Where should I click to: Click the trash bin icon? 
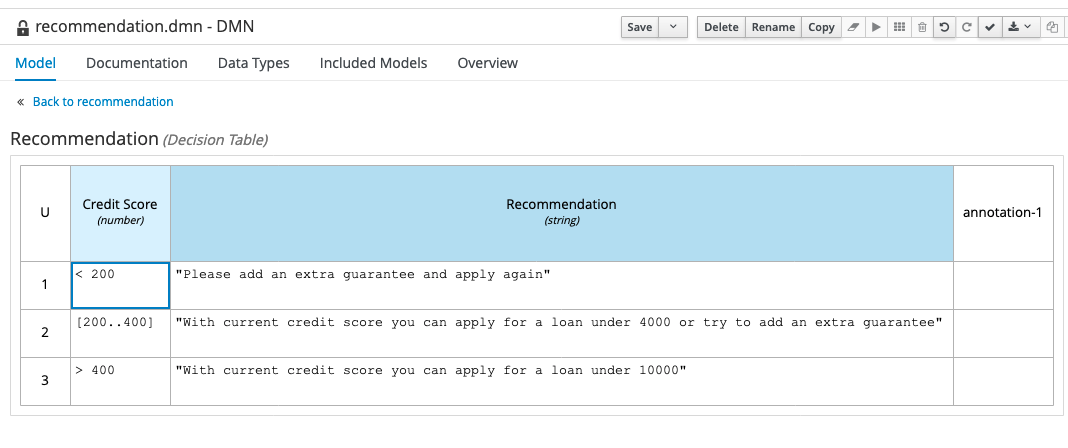point(922,27)
